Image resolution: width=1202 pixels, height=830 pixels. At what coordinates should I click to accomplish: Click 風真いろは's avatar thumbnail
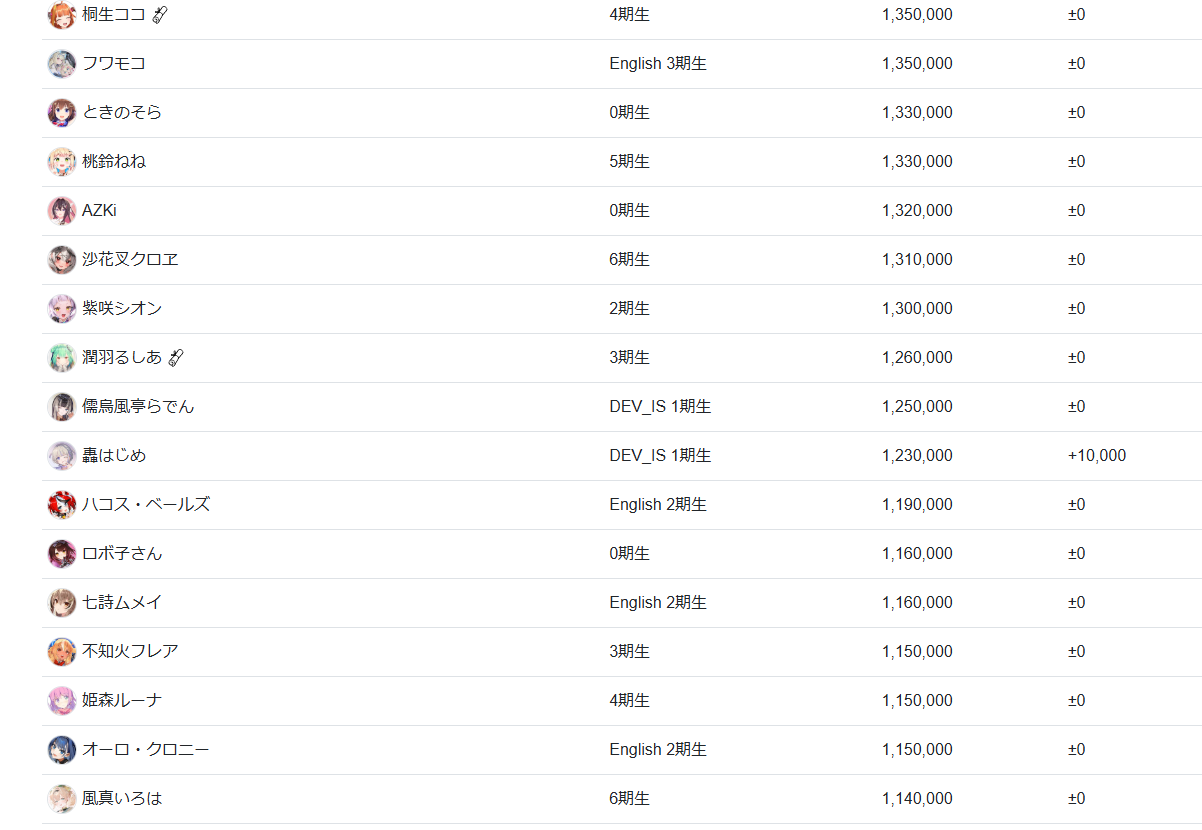62,799
